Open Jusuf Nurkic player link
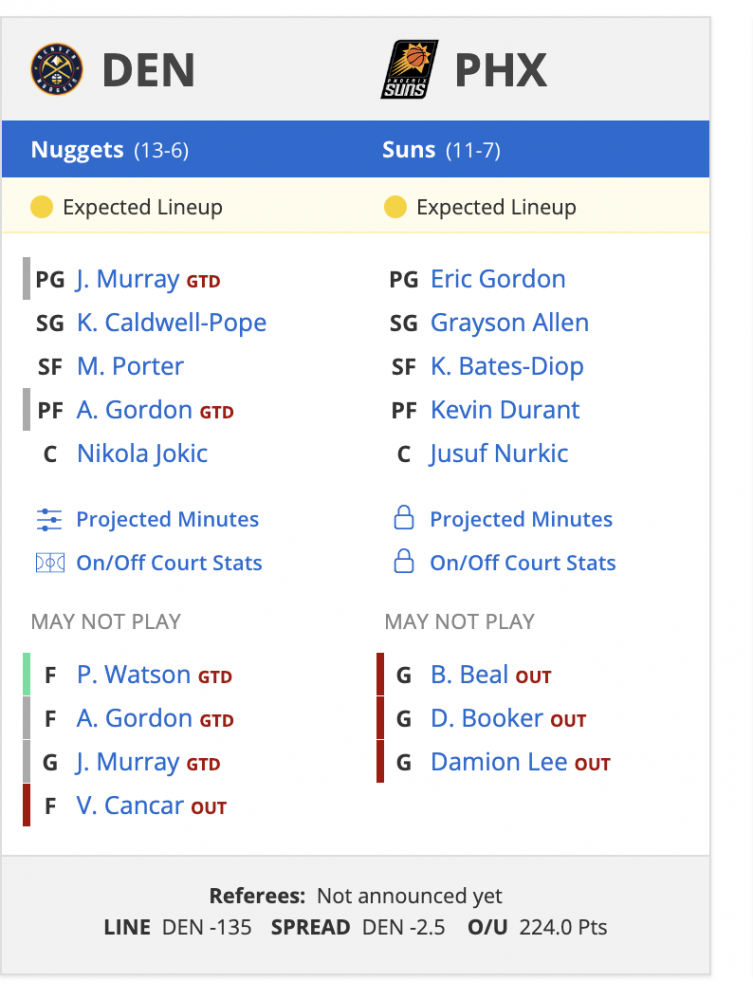Viewport: 753px width, 1000px height. tap(499, 453)
